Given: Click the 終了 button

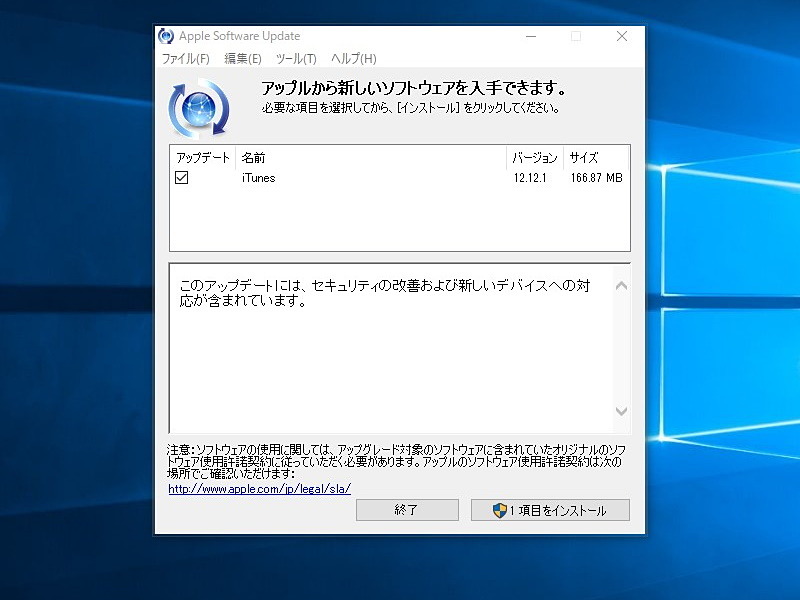Looking at the screenshot, I should pyautogui.click(x=407, y=510).
